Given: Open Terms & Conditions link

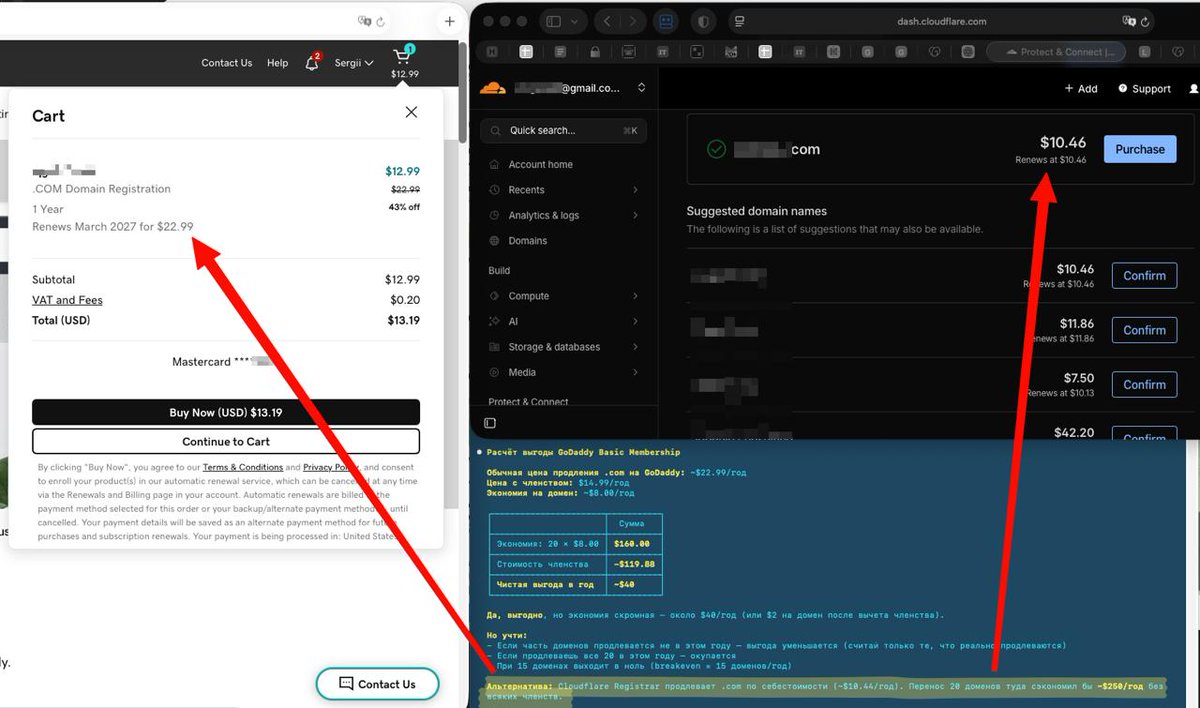Looking at the screenshot, I should pyautogui.click(x=243, y=467).
